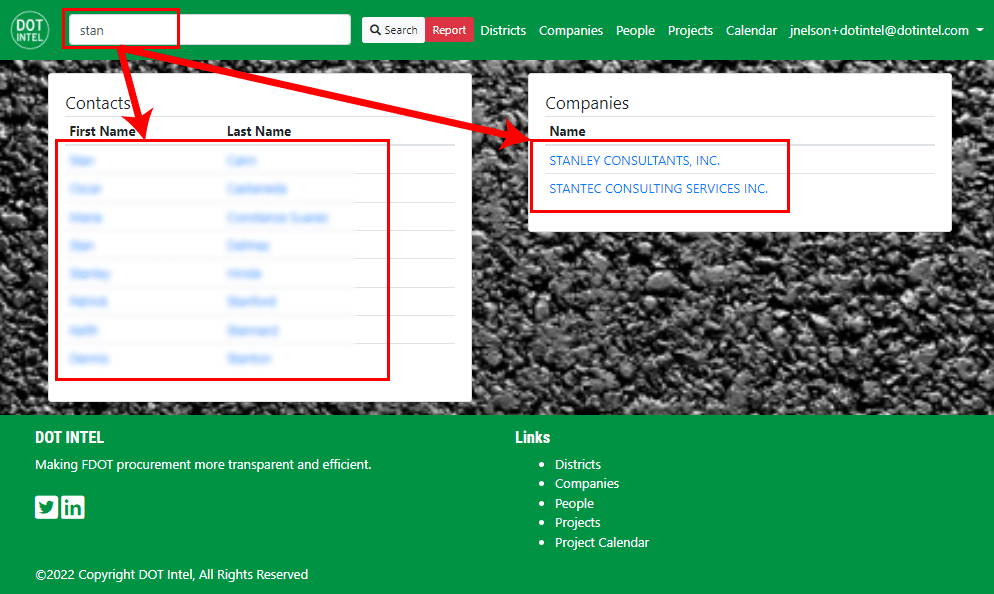The height and width of the screenshot is (594, 994).
Task: Click the Companies link in the footer
Action: click(586, 484)
